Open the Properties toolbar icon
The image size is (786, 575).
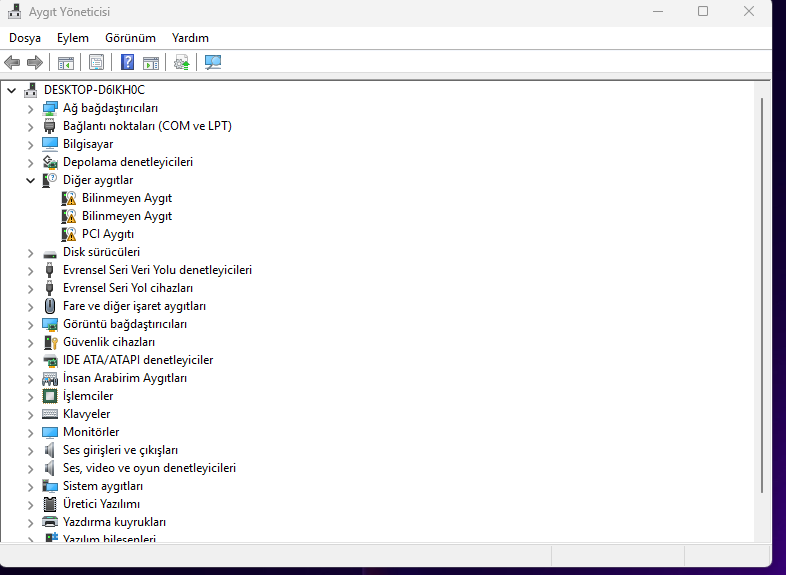(96, 63)
